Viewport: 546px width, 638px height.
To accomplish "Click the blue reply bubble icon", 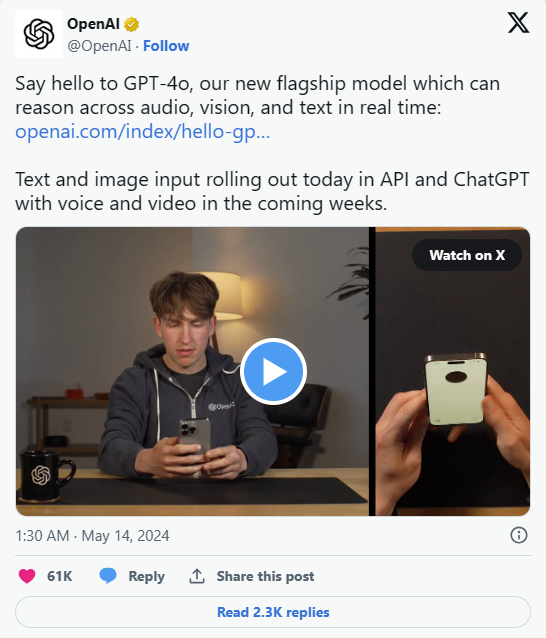I will click(108, 576).
